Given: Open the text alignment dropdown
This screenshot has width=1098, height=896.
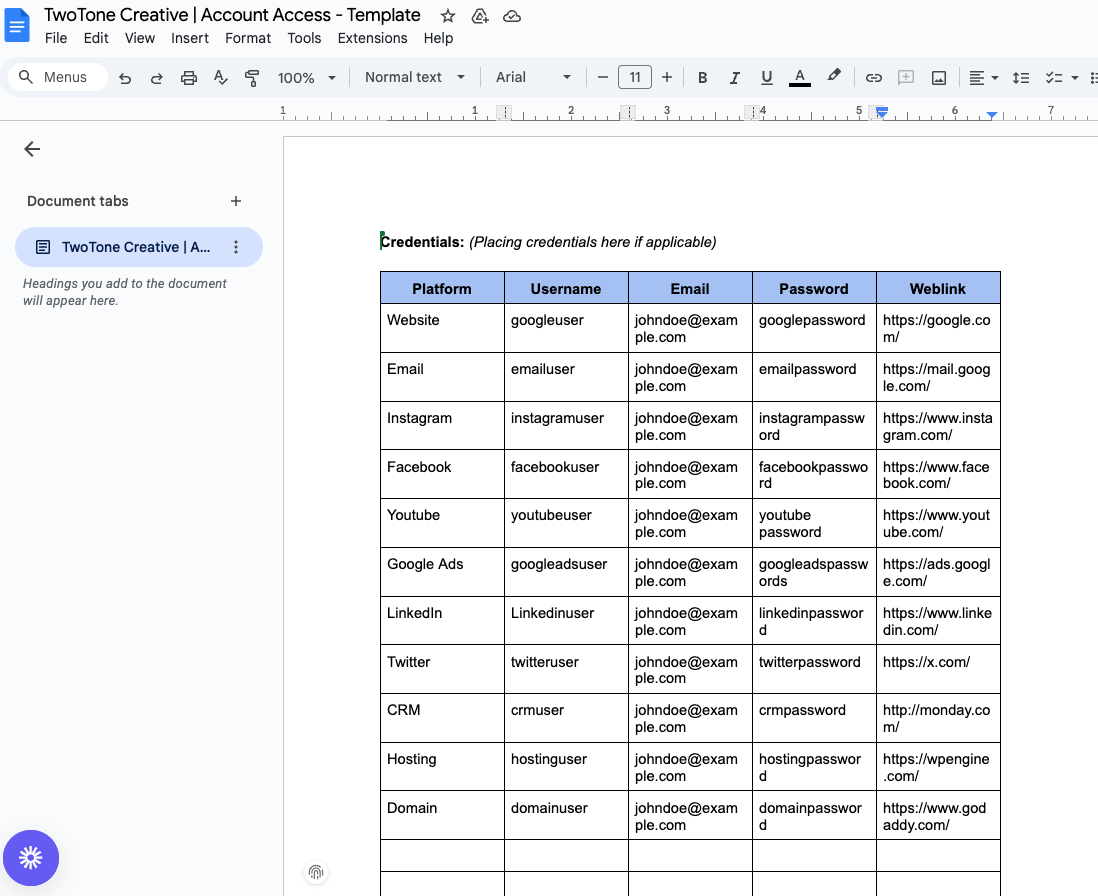Looking at the screenshot, I should point(983,78).
